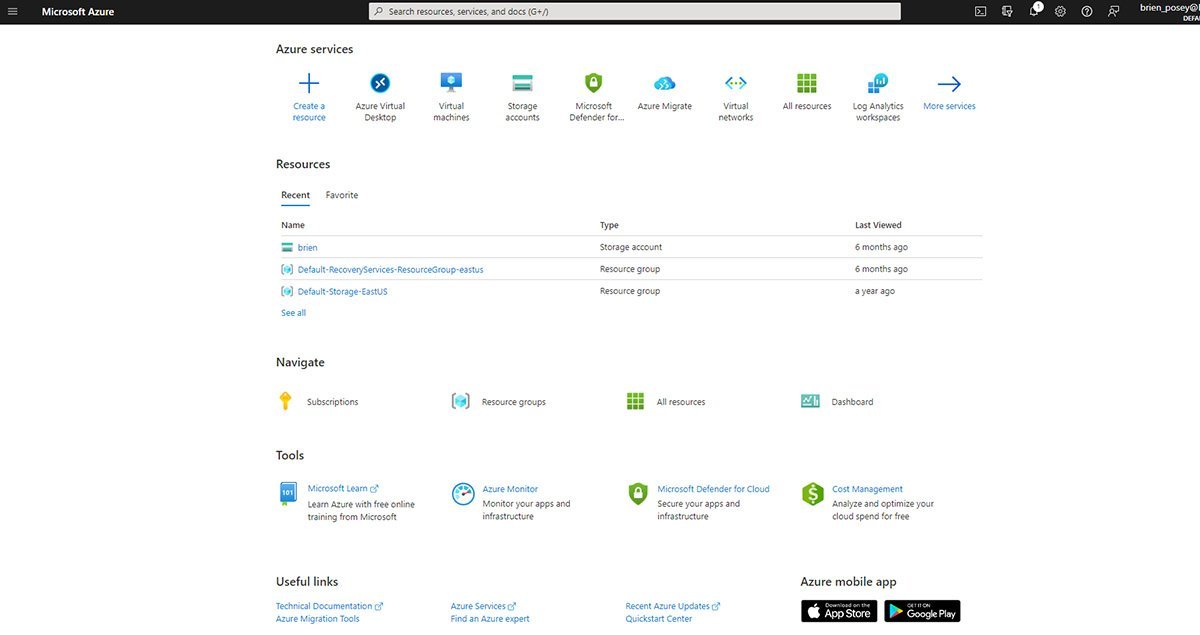Open Azure Migration Tools link
The image size is (1200, 635).
click(318, 619)
